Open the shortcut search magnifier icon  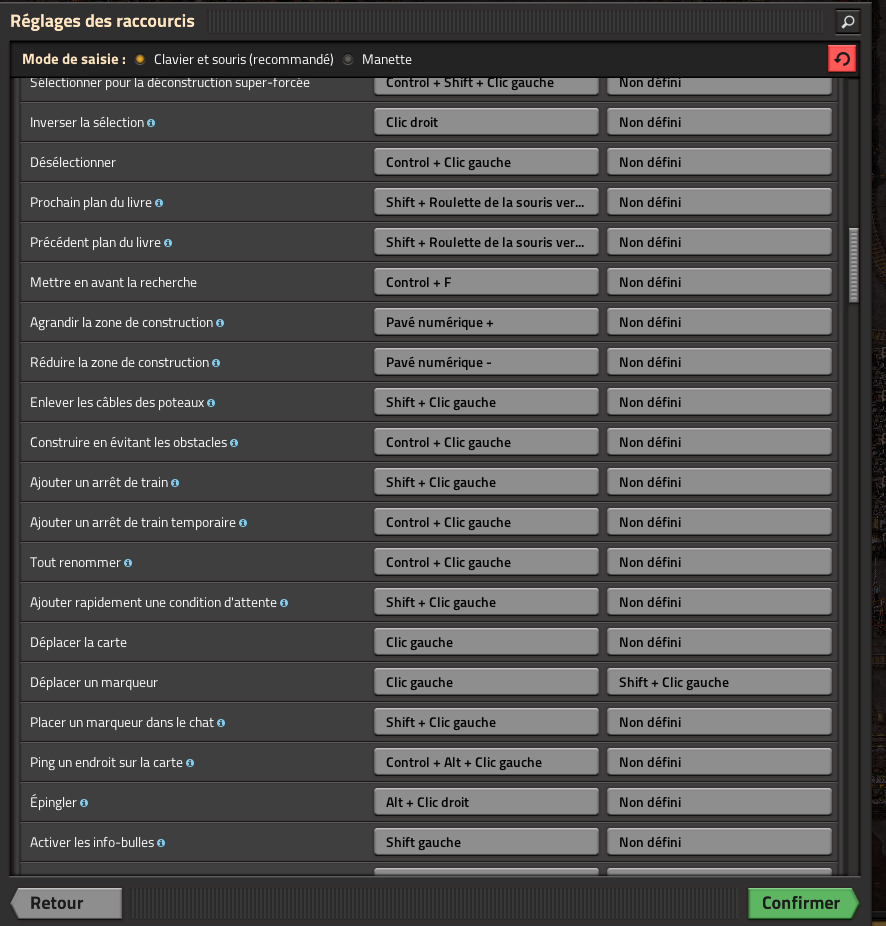pos(846,21)
